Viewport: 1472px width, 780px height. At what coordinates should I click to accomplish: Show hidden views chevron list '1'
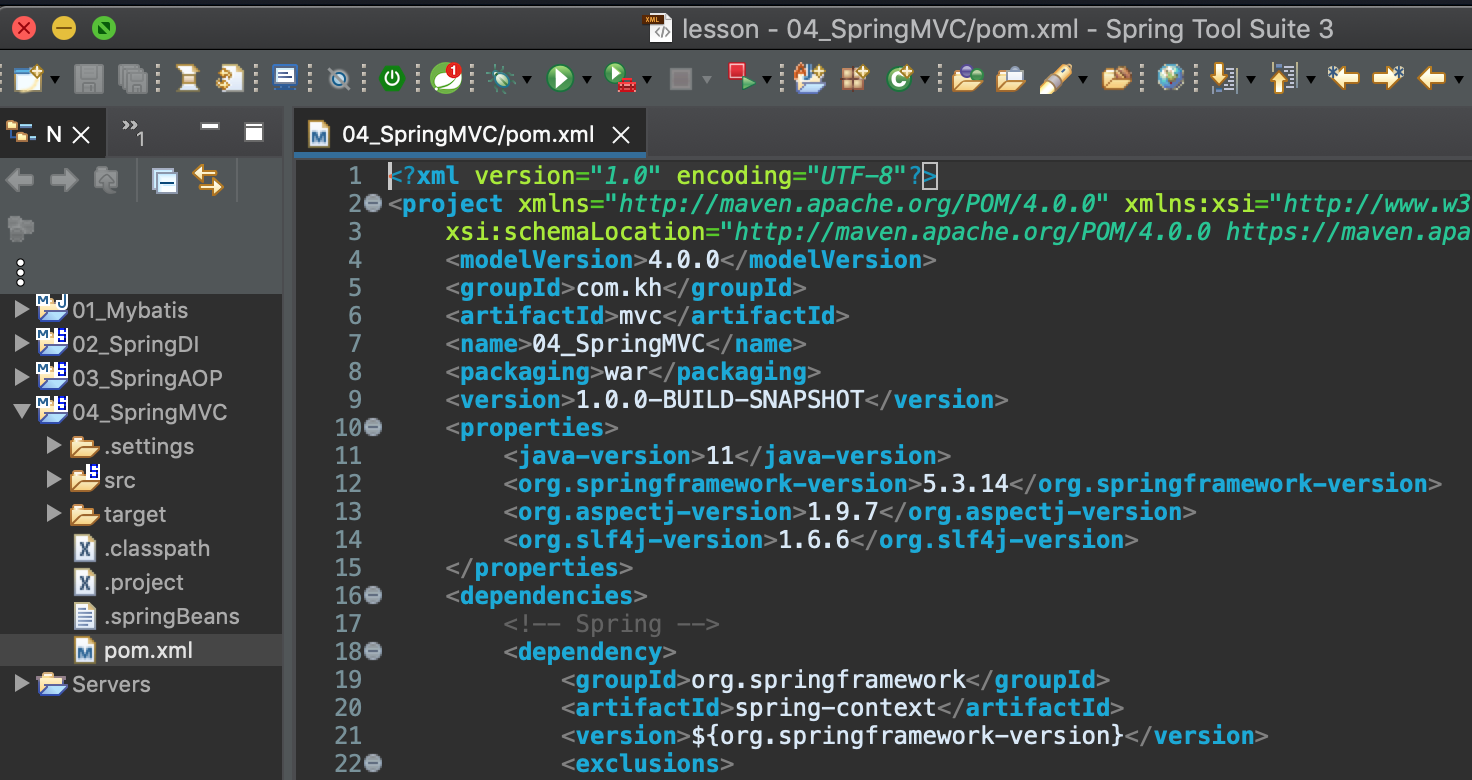[133, 131]
